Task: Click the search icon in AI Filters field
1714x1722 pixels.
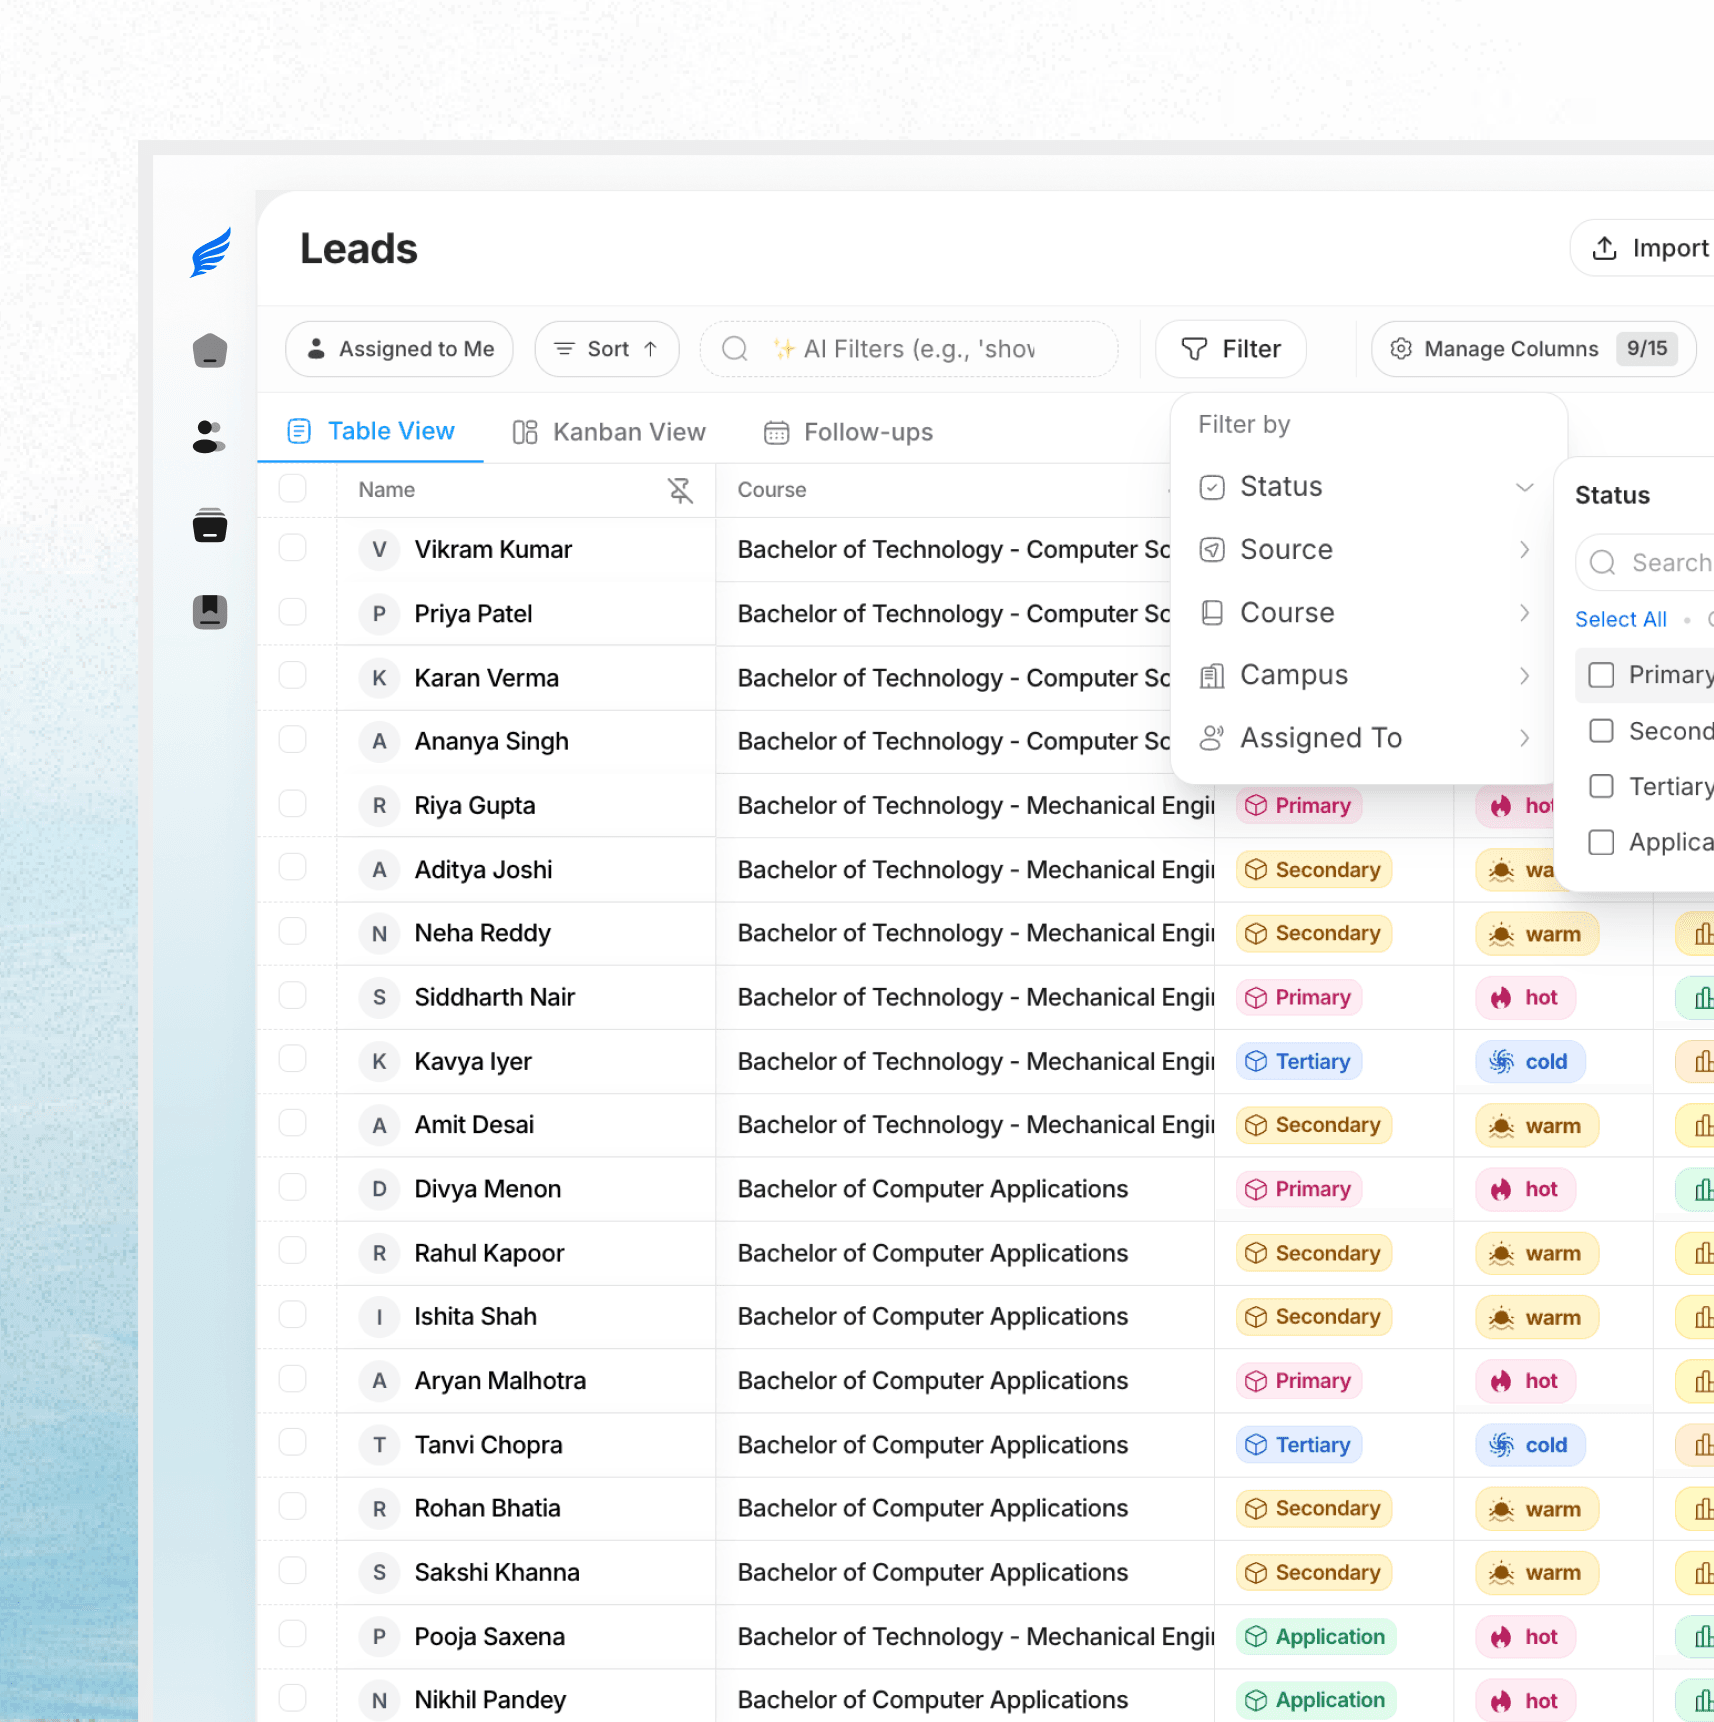Action: [x=735, y=348]
